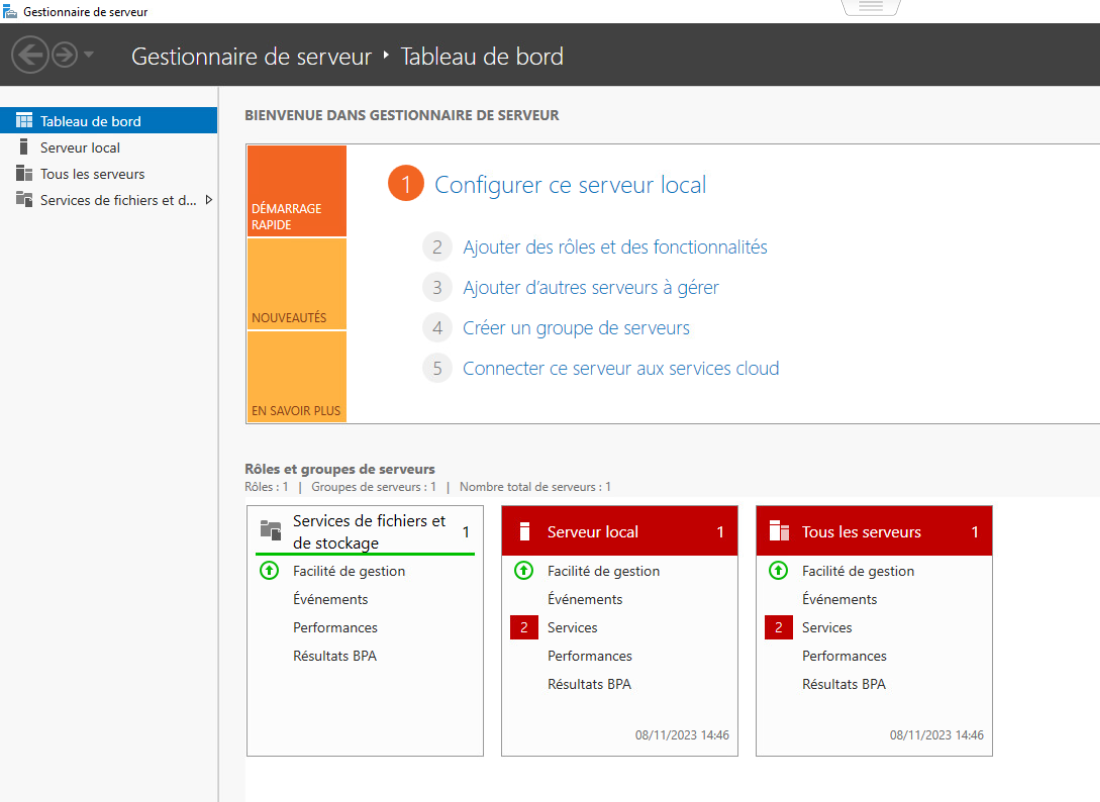
Task: Open Services in Tous les serveurs tile
Action: (x=827, y=627)
